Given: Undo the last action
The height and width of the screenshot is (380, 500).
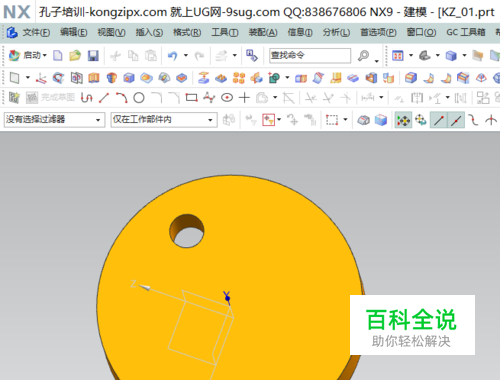Looking at the screenshot, I should (x=172, y=55).
